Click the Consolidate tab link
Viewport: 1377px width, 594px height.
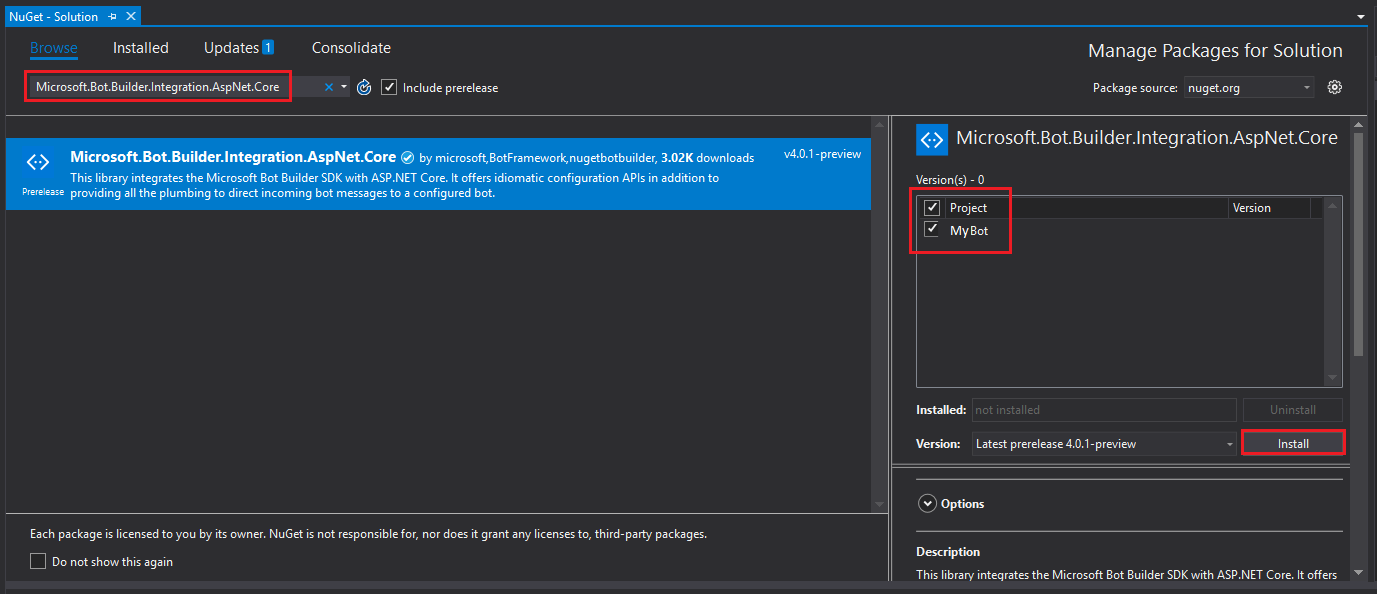pyautogui.click(x=350, y=47)
